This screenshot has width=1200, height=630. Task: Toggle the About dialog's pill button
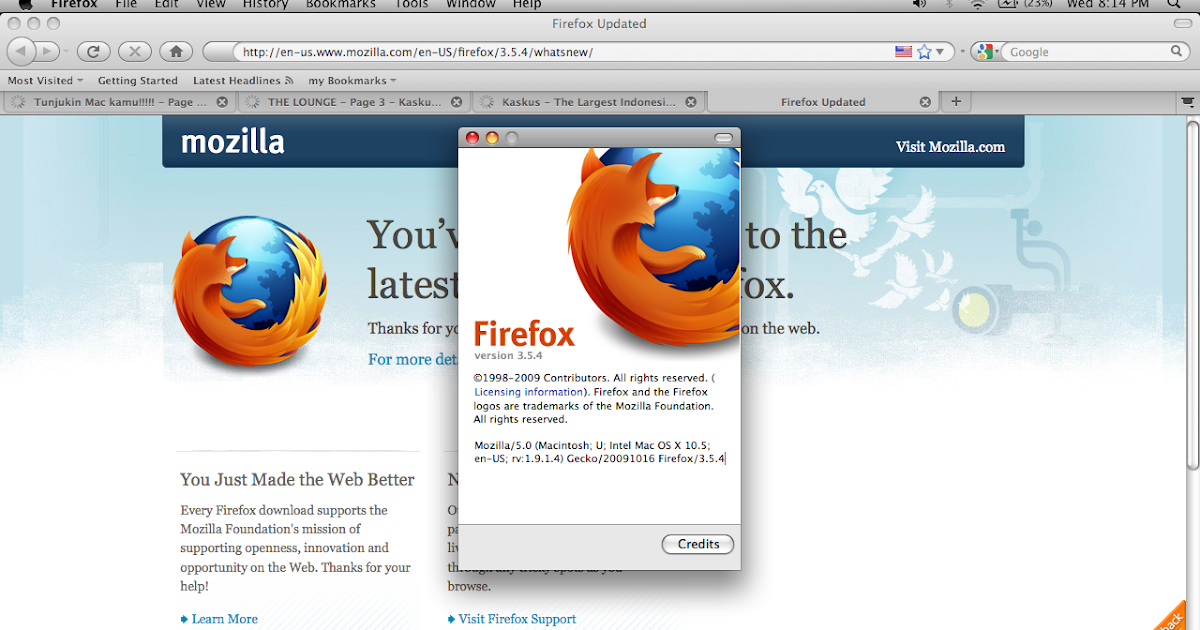(723, 138)
